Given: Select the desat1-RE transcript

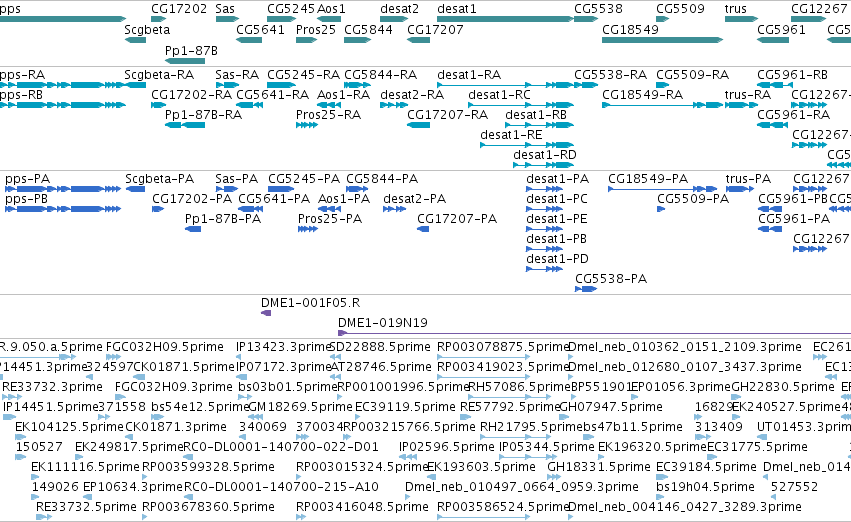Looking at the screenshot, I should [x=527, y=145].
